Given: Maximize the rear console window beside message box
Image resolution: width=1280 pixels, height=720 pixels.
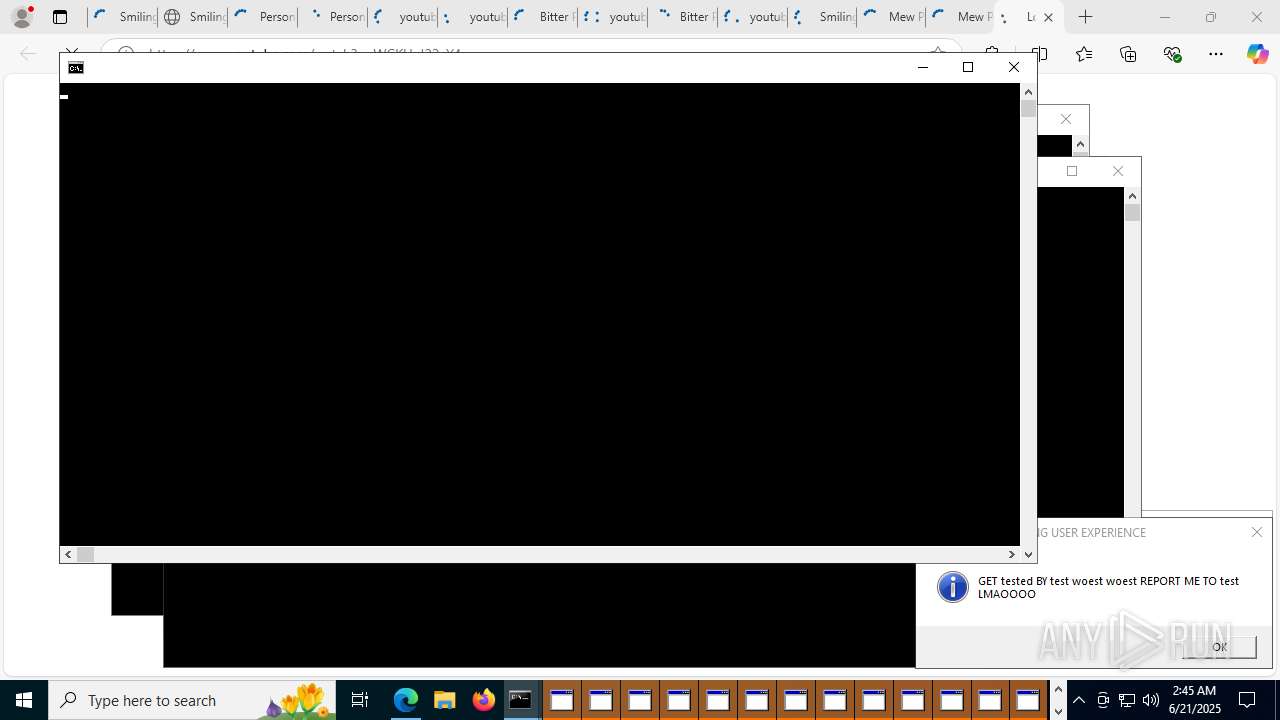Looking at the screenshot, I should (x=1072, y=171).
